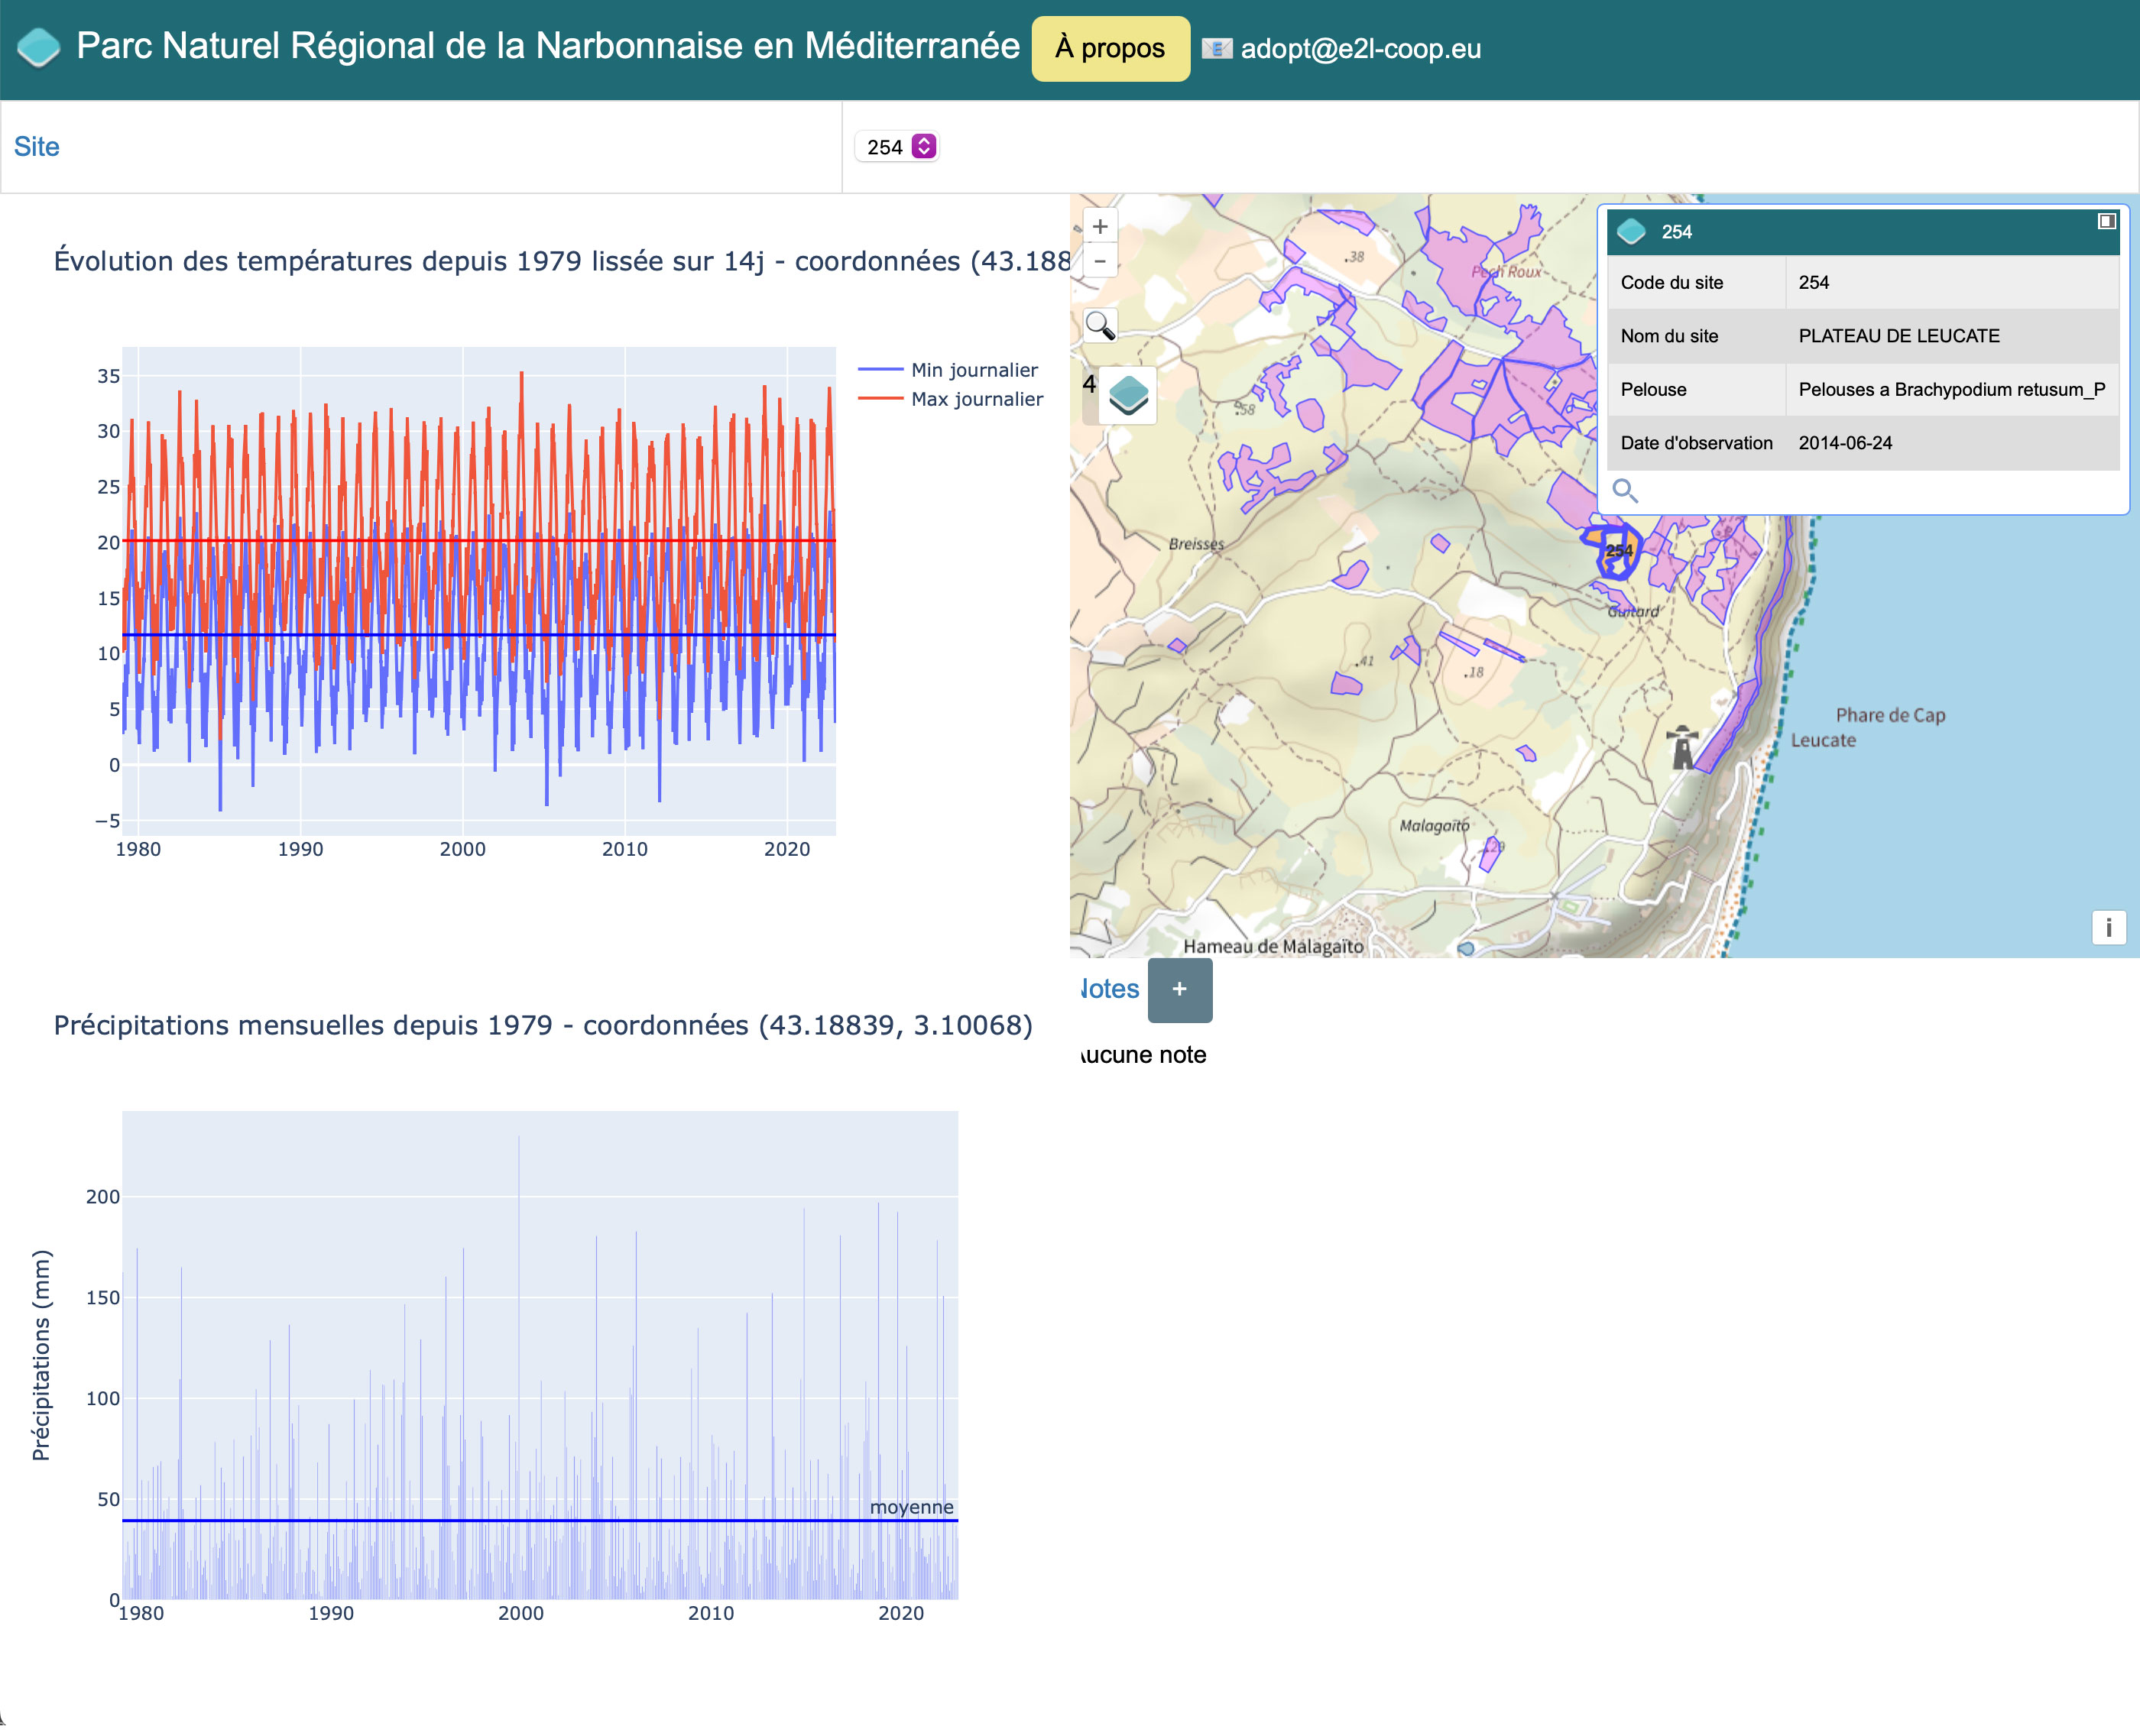Open the map layer switcher
Viewport: 2140px width, 1736px height.
(1129, 395)
